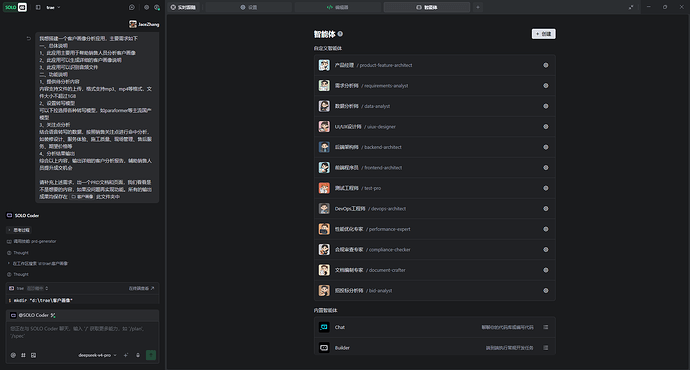
Task: Click the frontend-architect agent avatar
Action: point(324,168)
